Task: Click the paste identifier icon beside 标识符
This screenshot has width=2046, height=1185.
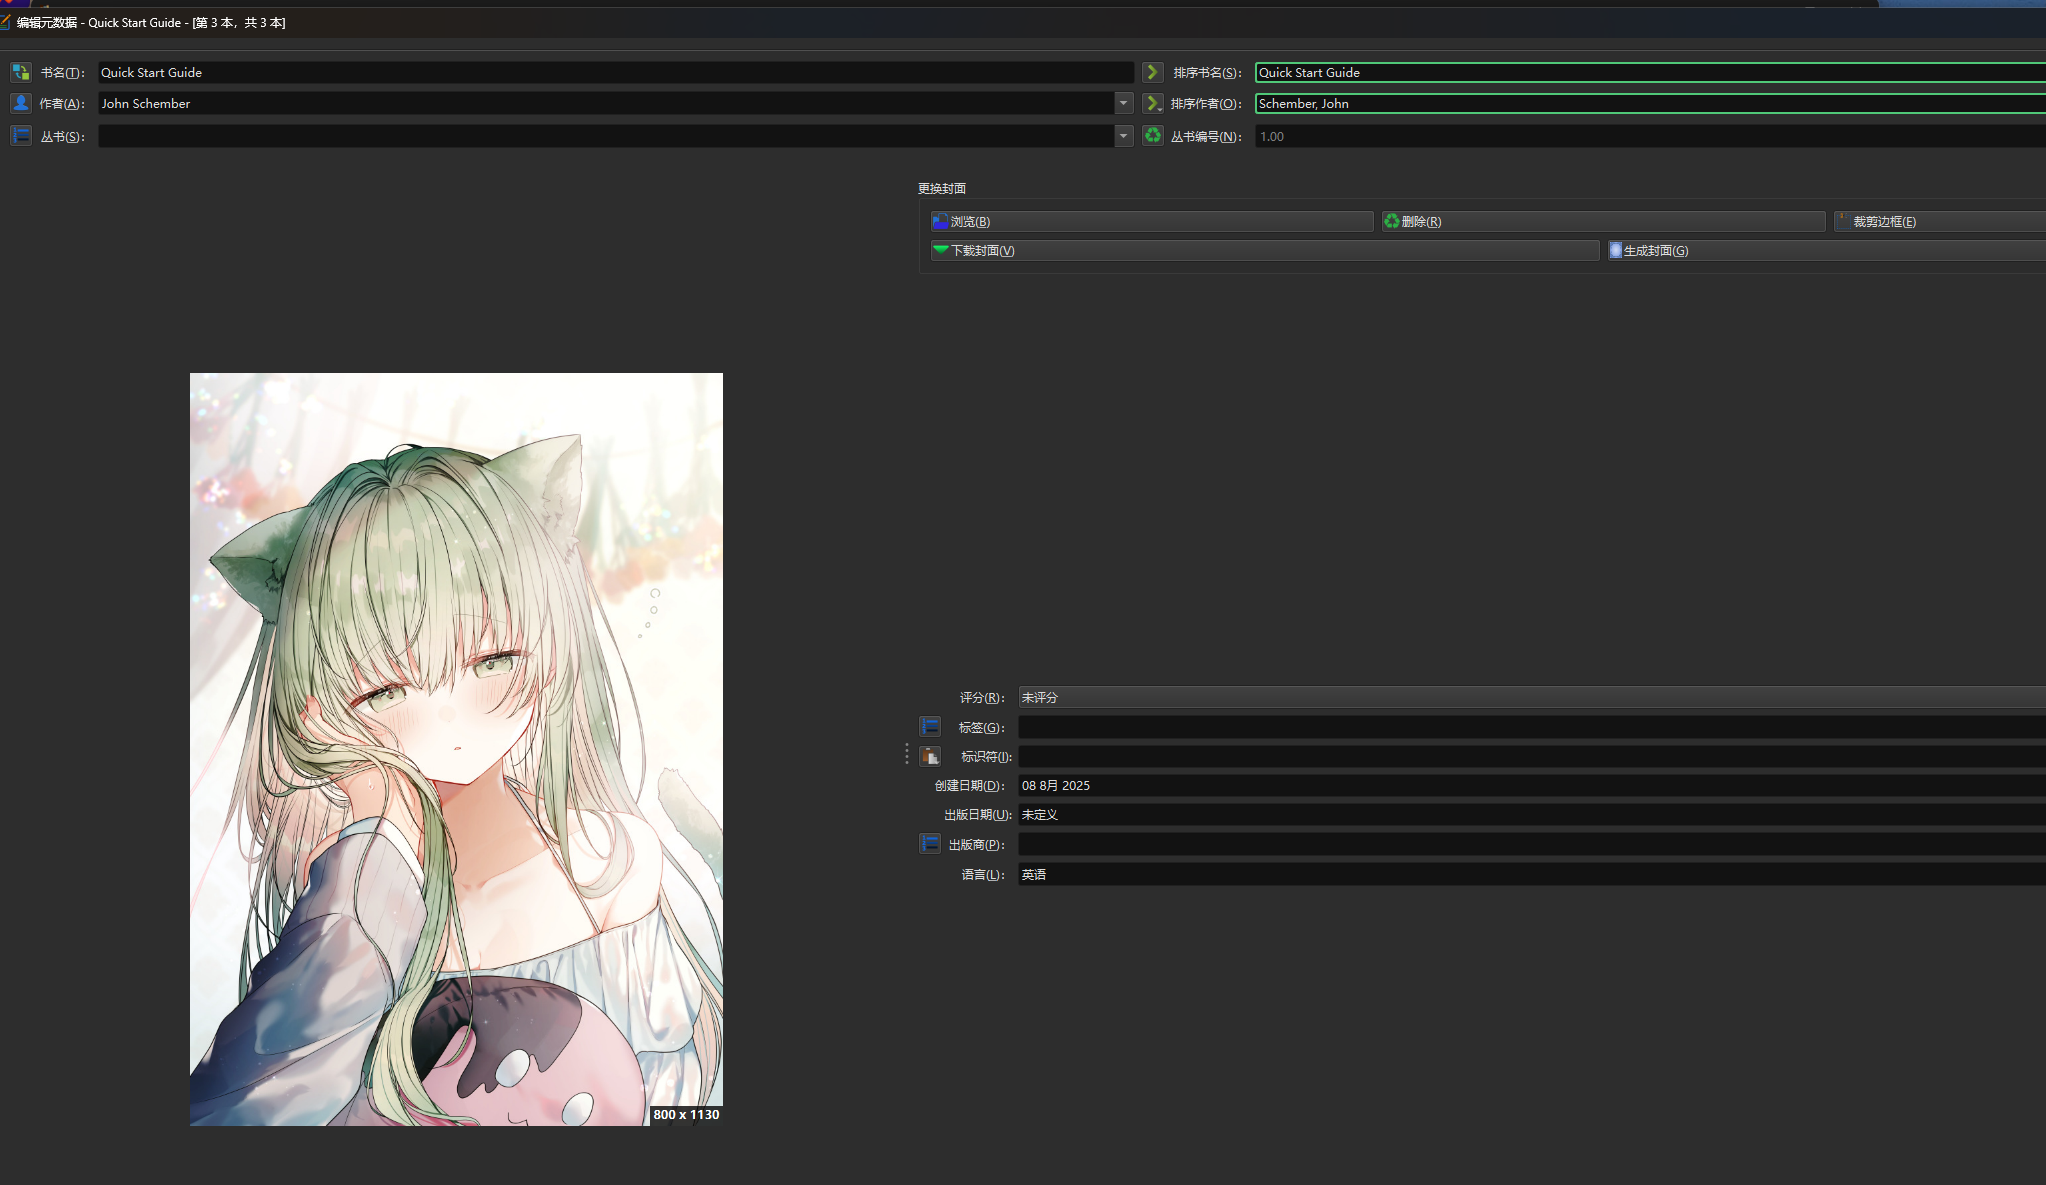Action: 930,756
